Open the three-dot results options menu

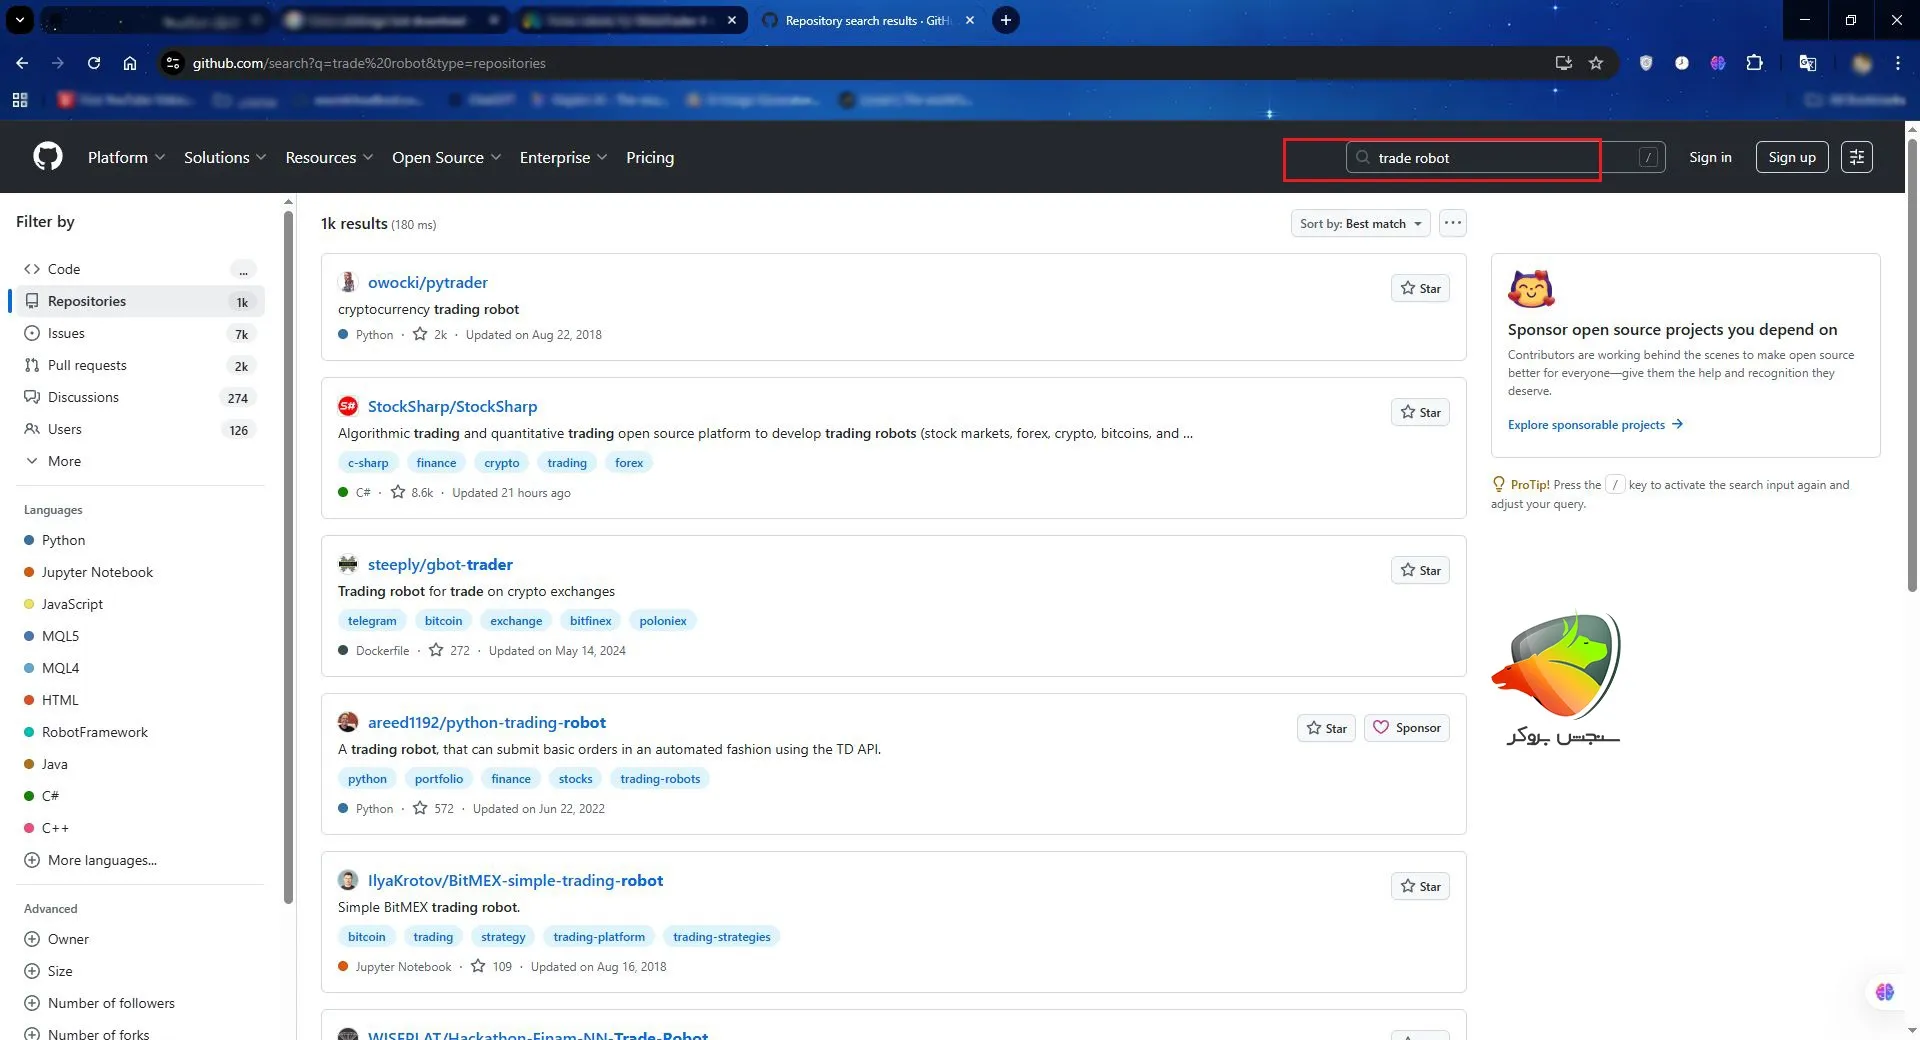pos(1452,223)
